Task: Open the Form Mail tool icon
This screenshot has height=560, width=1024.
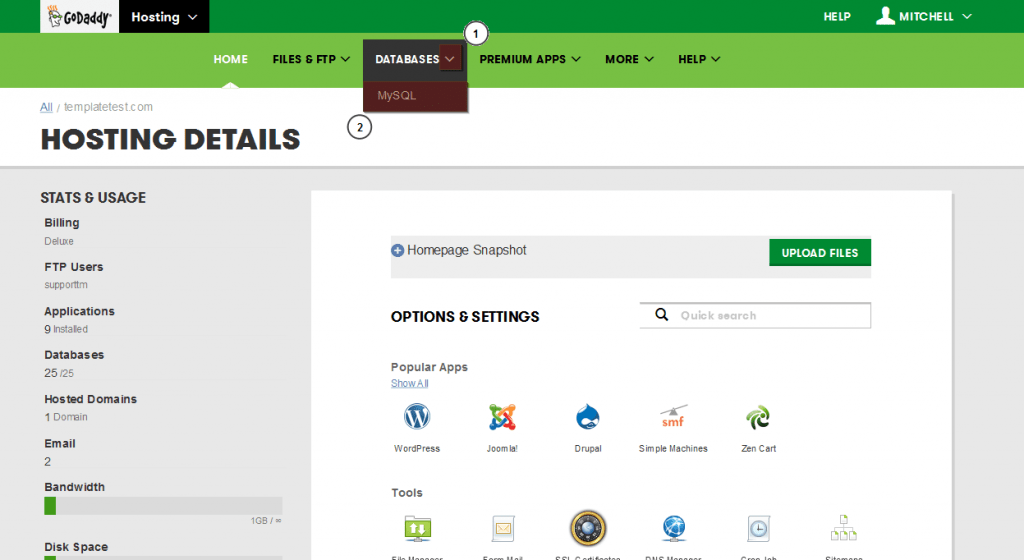Action: tap(503, 529)
